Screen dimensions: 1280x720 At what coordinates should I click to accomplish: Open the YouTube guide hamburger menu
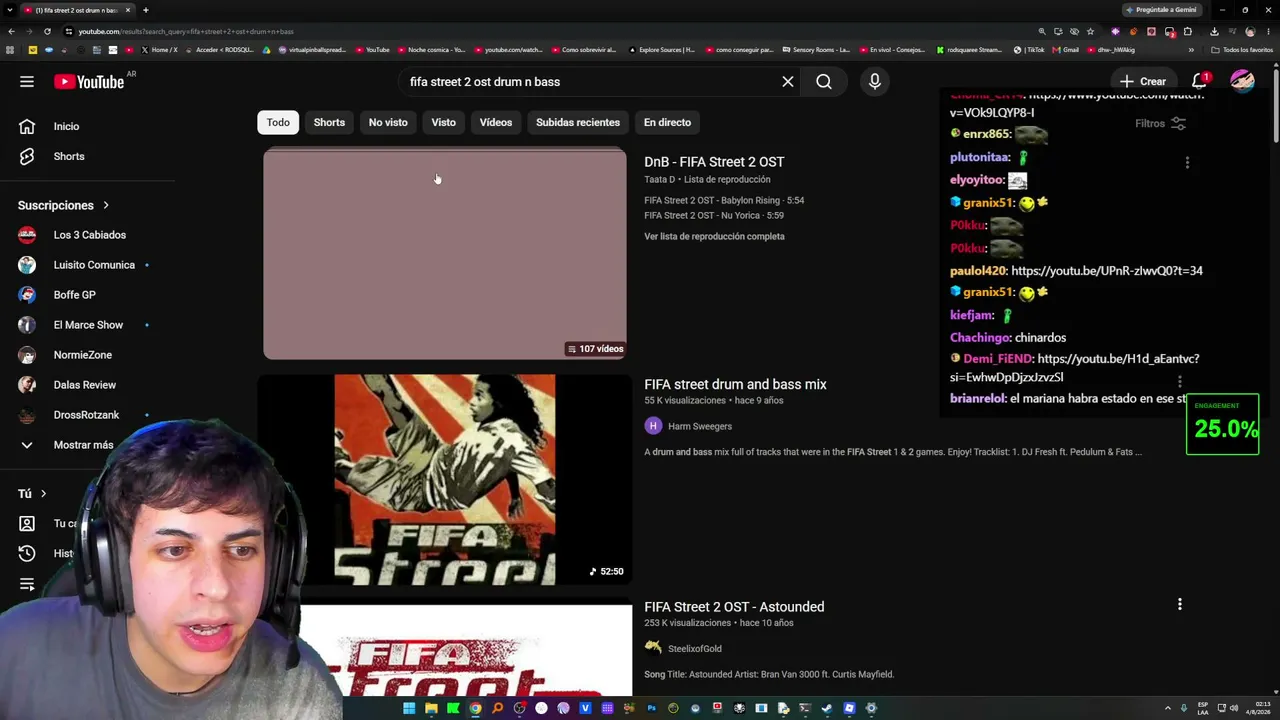click(x=27, y=82)
